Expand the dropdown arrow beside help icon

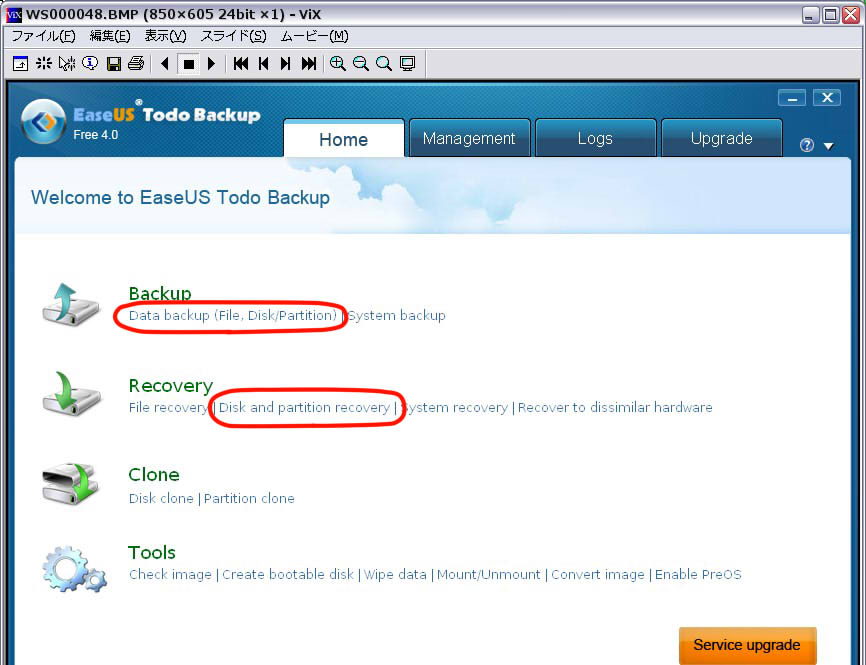point(828,146)
